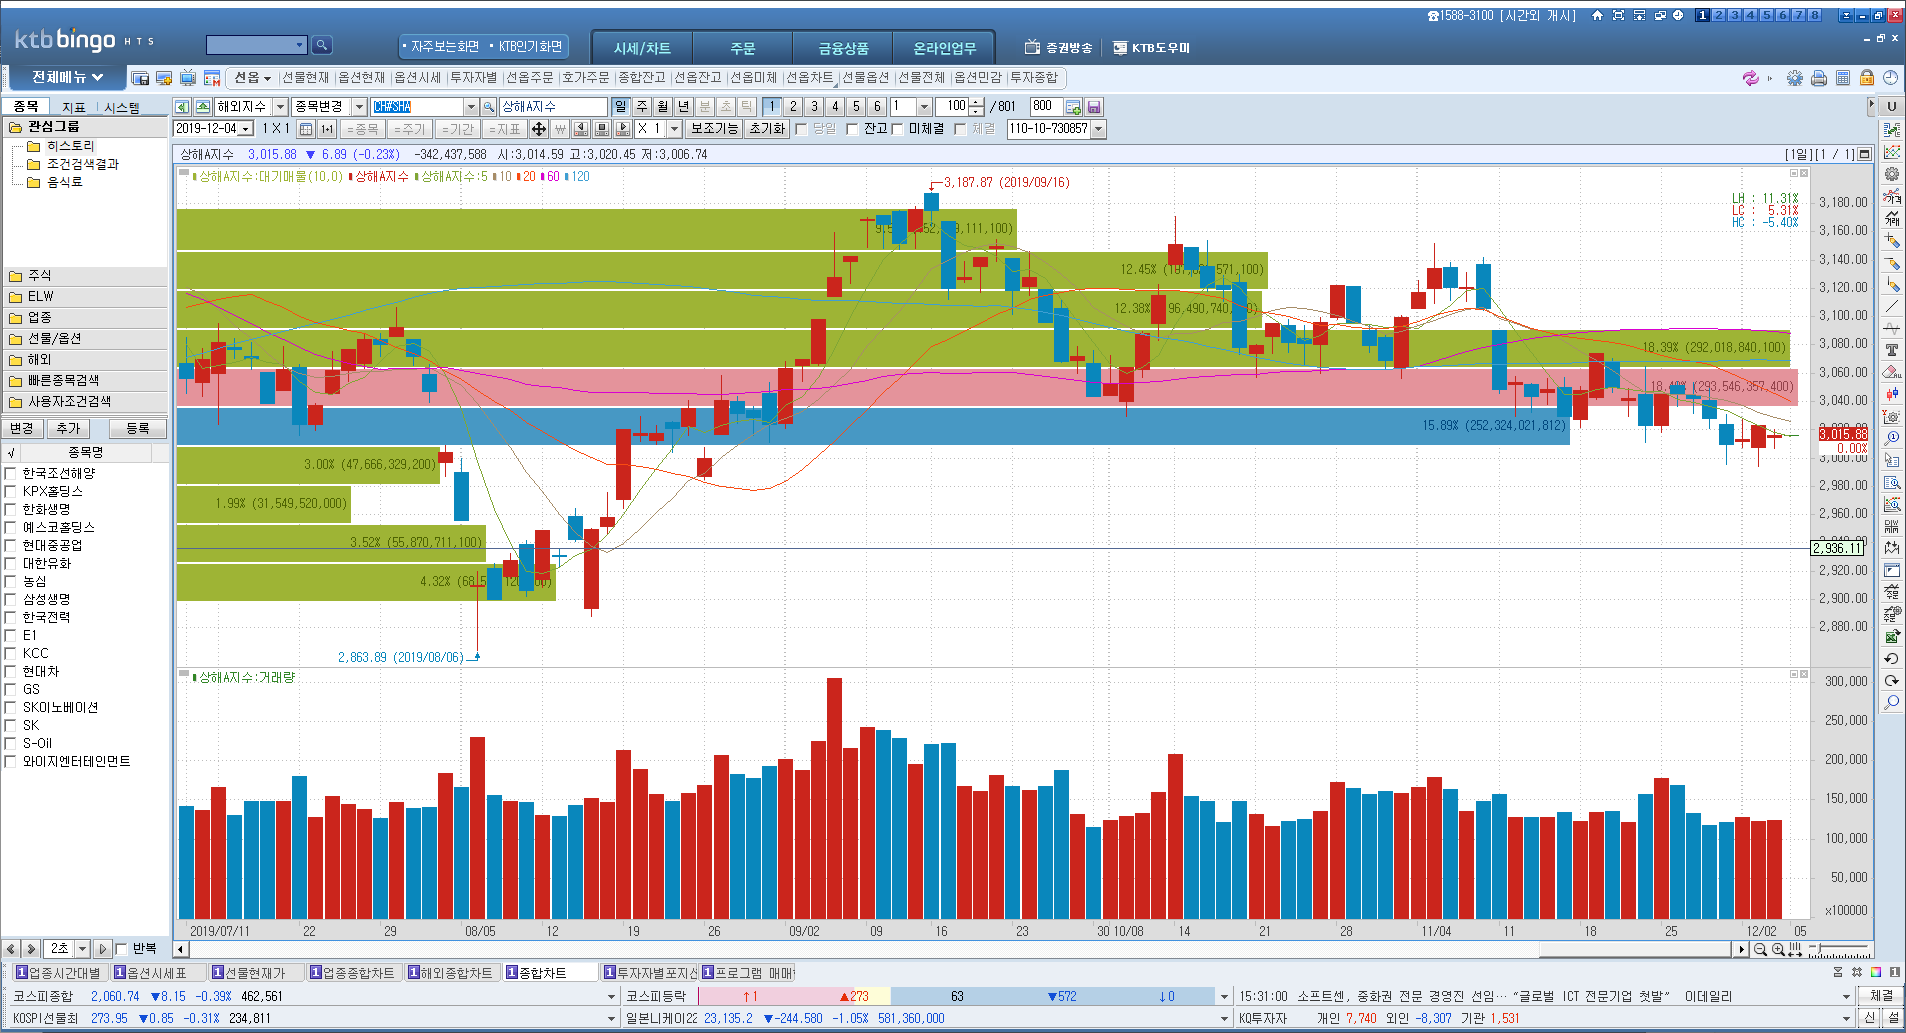Screen dimensions: 1906x1033
Task: Click the zoom out magnifier below chart
Action: tap(1760, 949)
